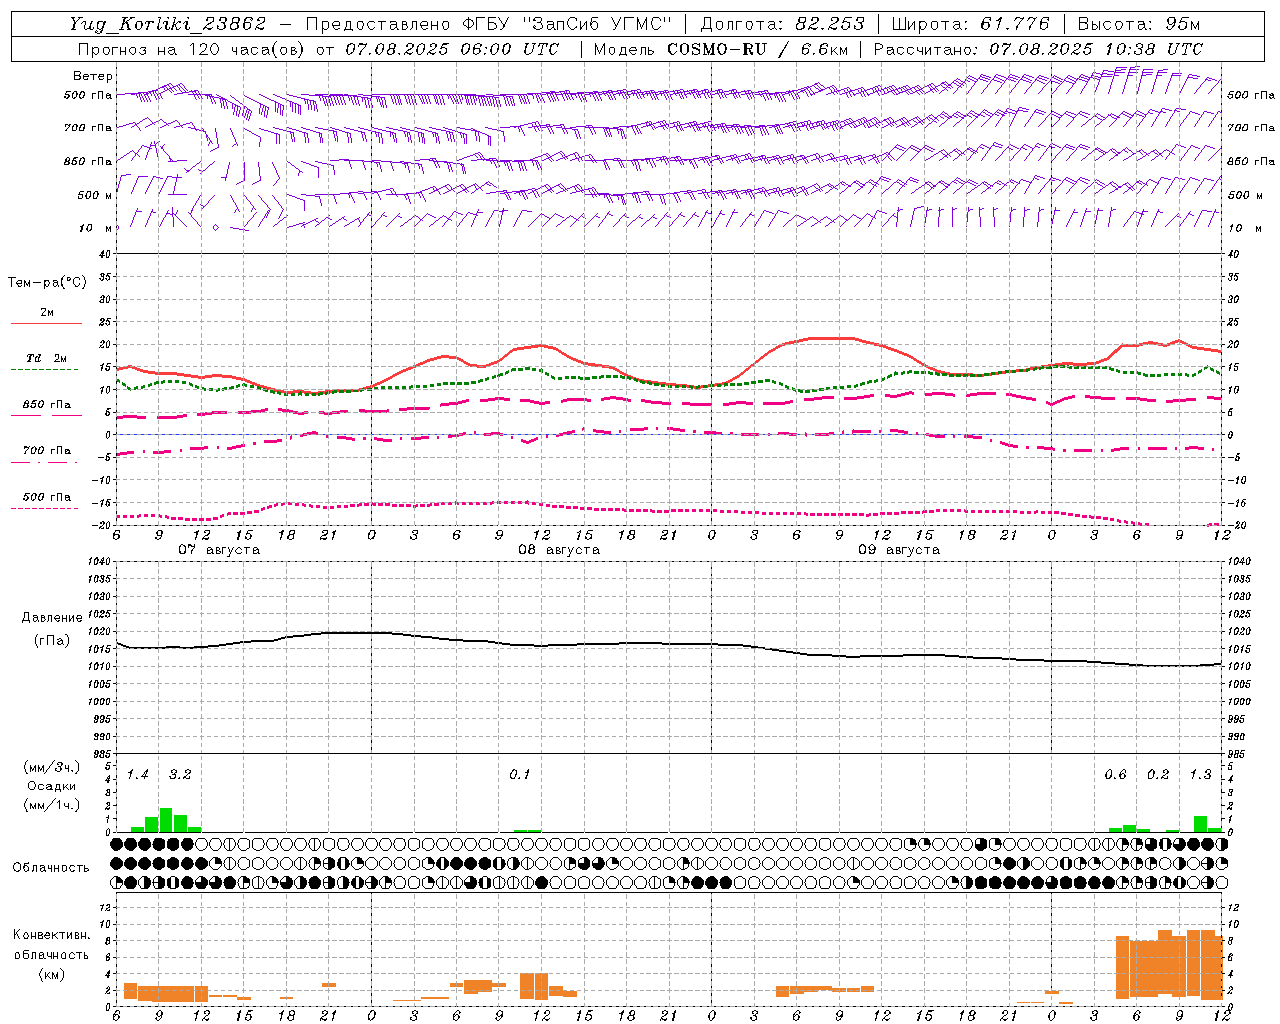The image size is (1280, 1024).
Task: Click the station title 'Yug_Korliki_23862'
Action: click(167, 24)
